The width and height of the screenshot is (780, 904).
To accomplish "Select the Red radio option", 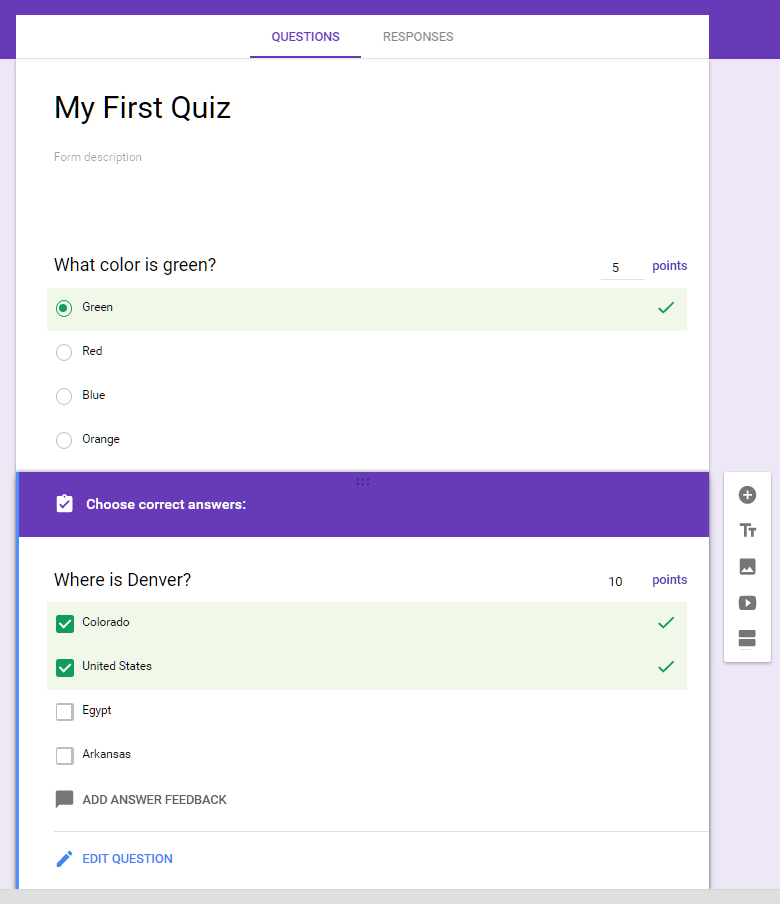I will click(64, 352).
